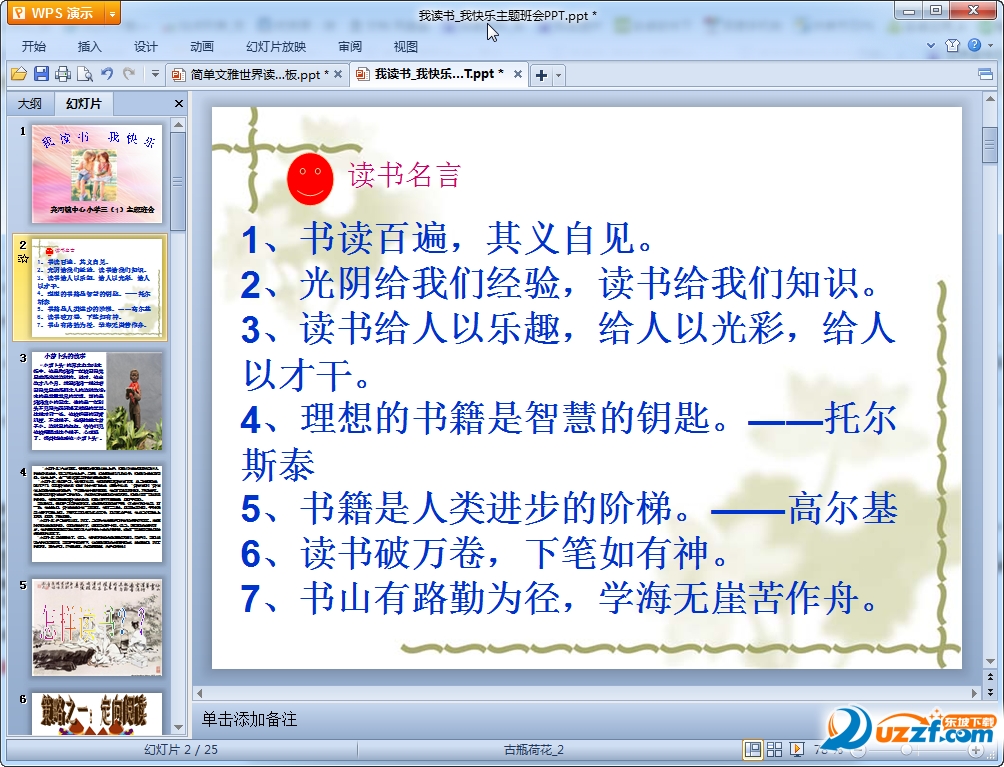This screenshot has height=767, width=1004.
Task: Select slide 3 thumbnail
Action: click(96, 400)
